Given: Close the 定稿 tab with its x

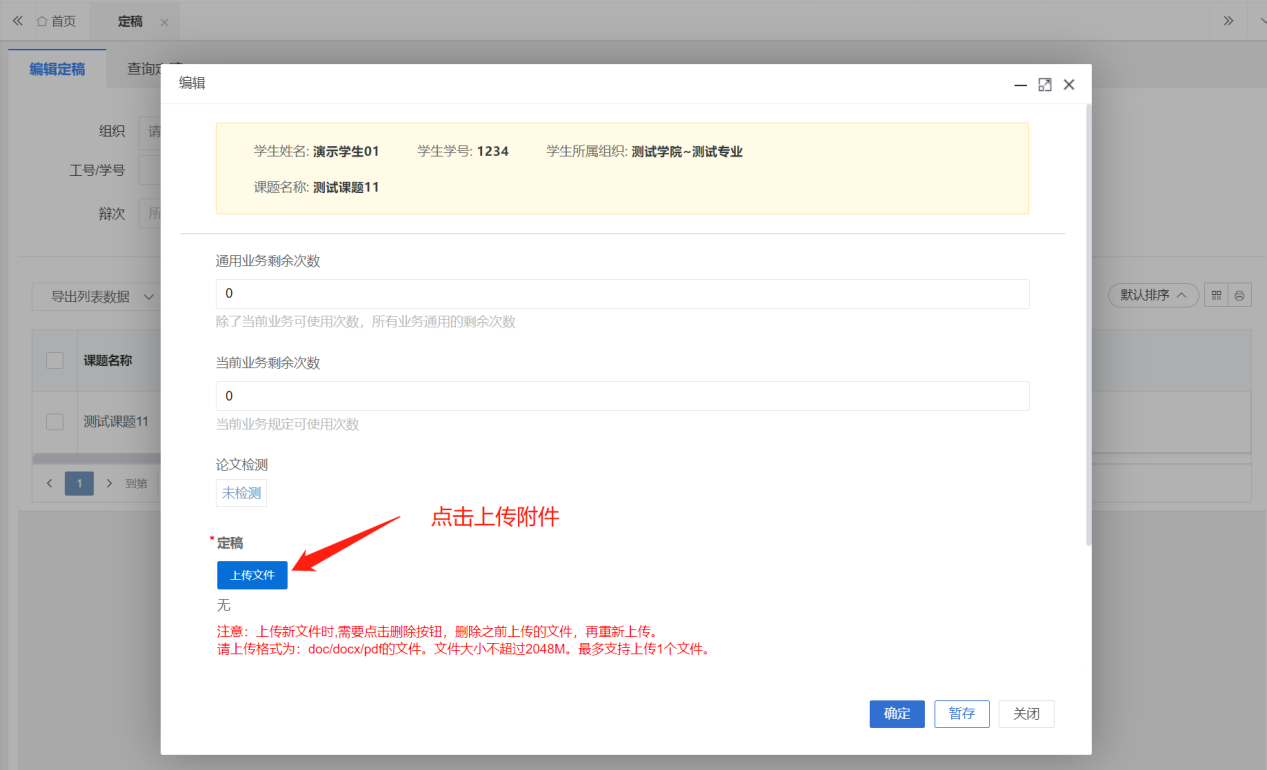Looking at the screenshot, I should 164,22.
